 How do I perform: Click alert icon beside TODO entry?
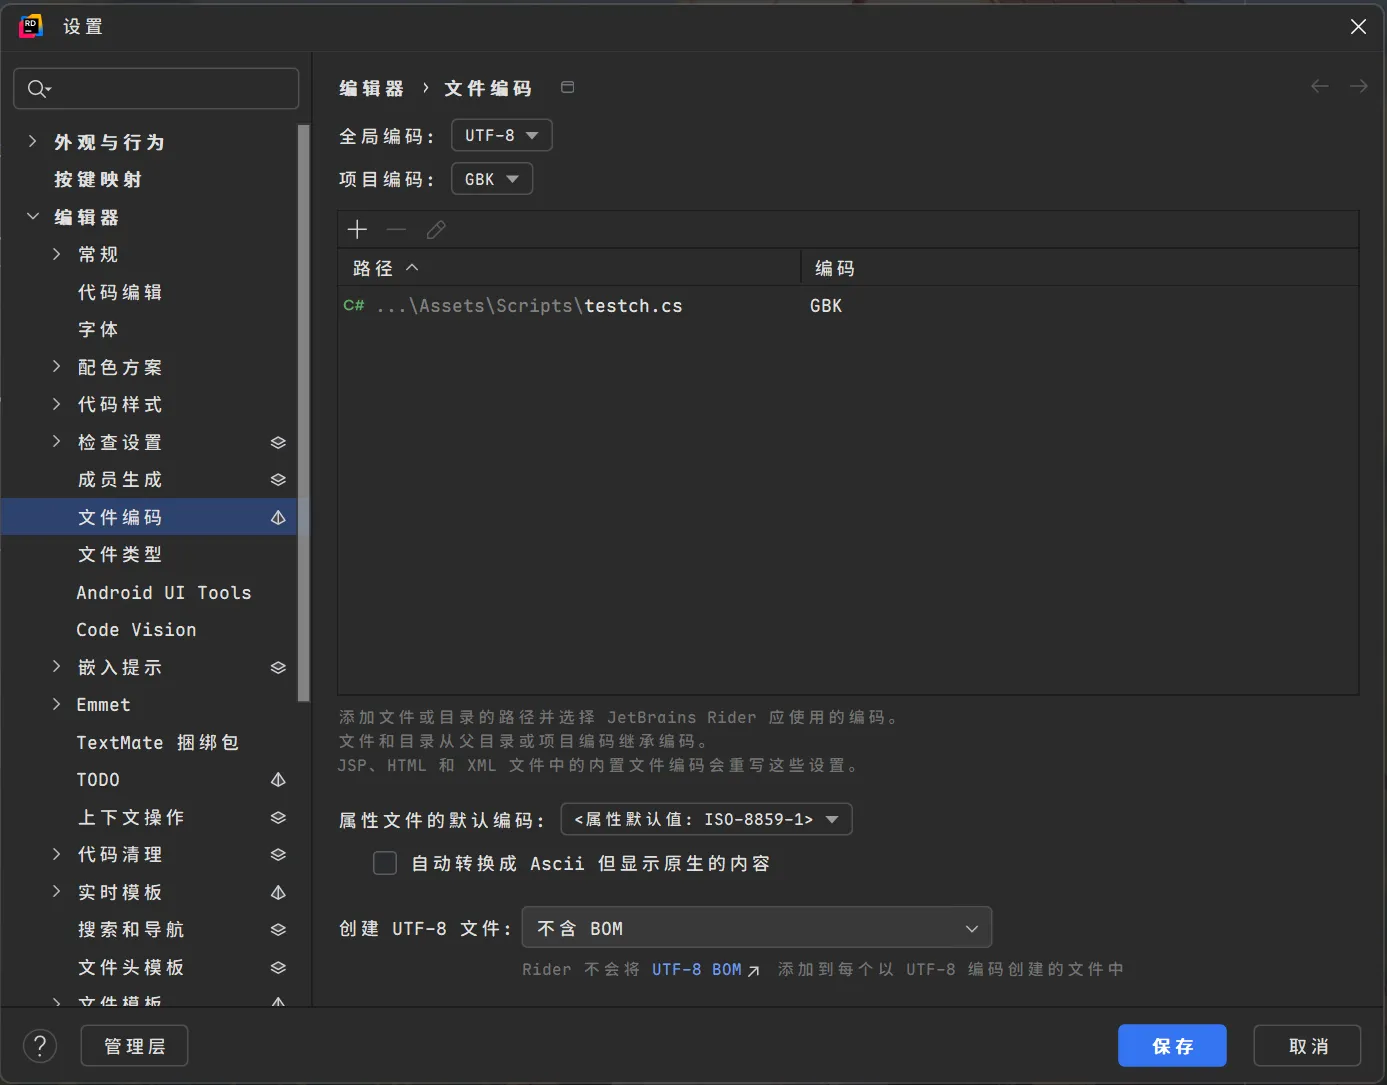pyautogui.click(x=278, y=779)
